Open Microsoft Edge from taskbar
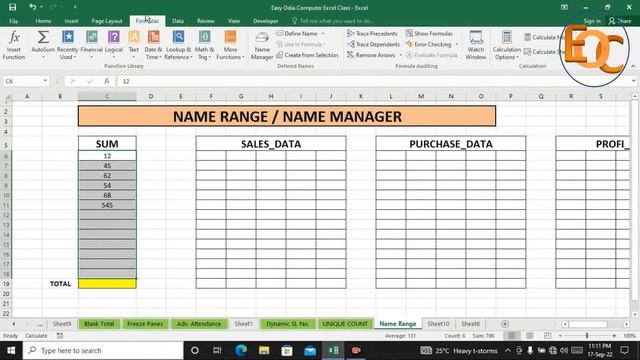The width and height of the screenshot is (640, 360). [241, 350]
